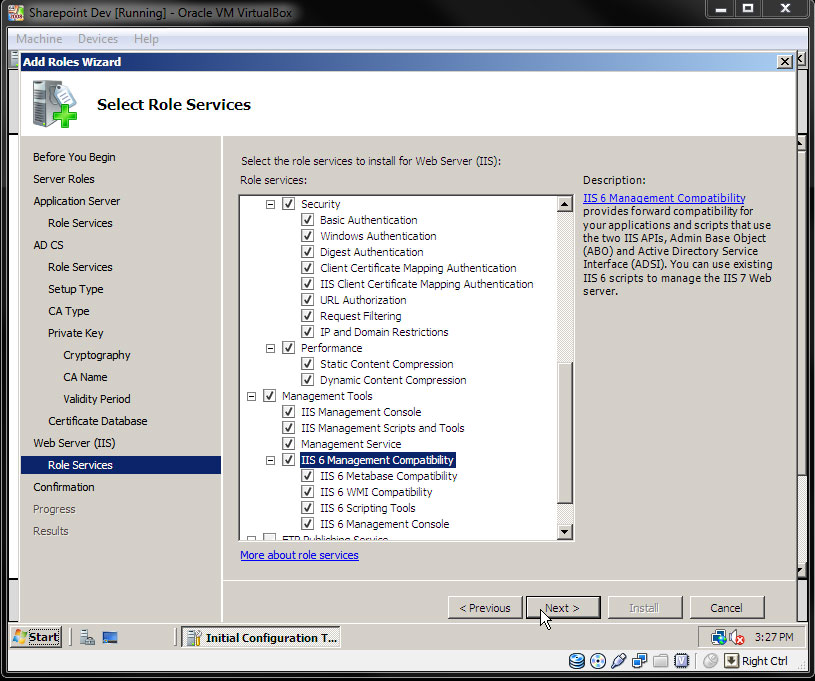
Task: Uncheck IIS Management Console
Action: [x=288, y=412]
